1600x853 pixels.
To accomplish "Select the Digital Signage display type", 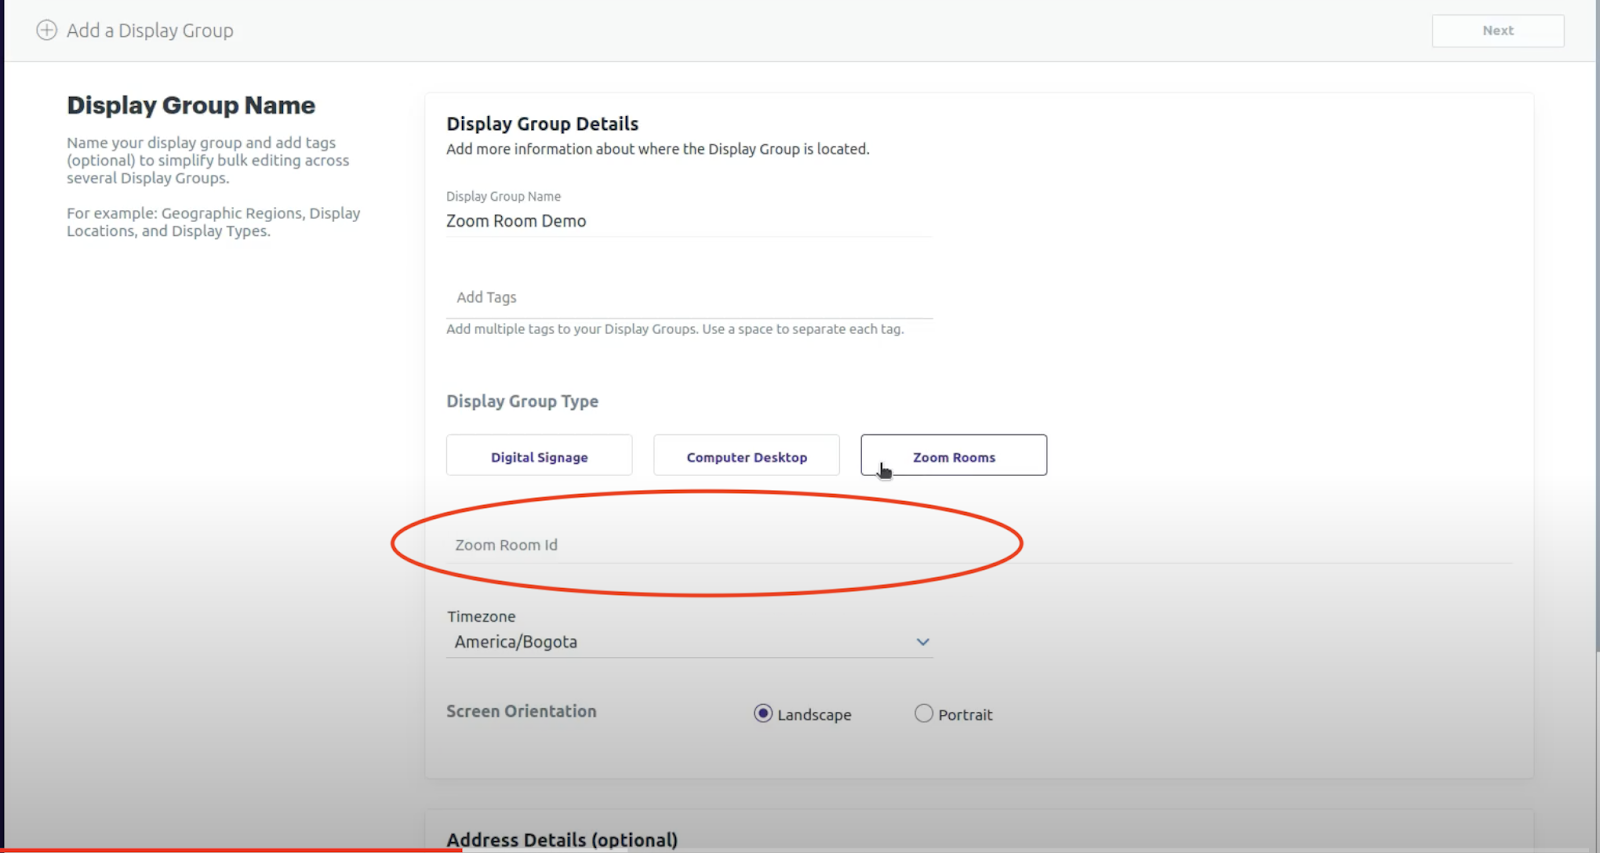I will point(539,456).
